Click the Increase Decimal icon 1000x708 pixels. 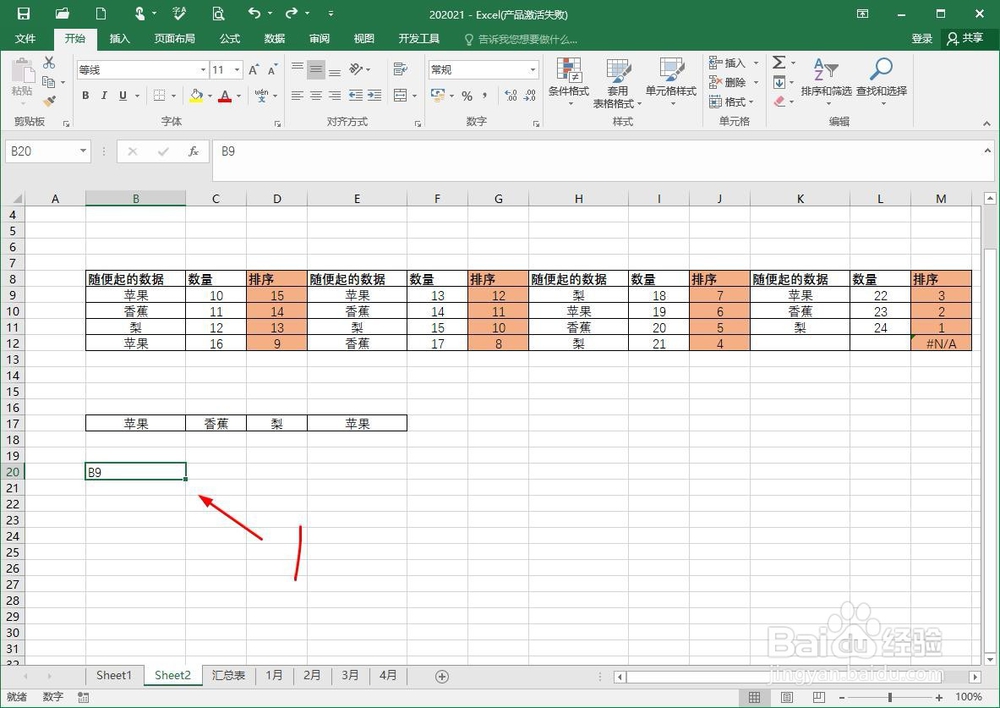(x=511, y=96)
